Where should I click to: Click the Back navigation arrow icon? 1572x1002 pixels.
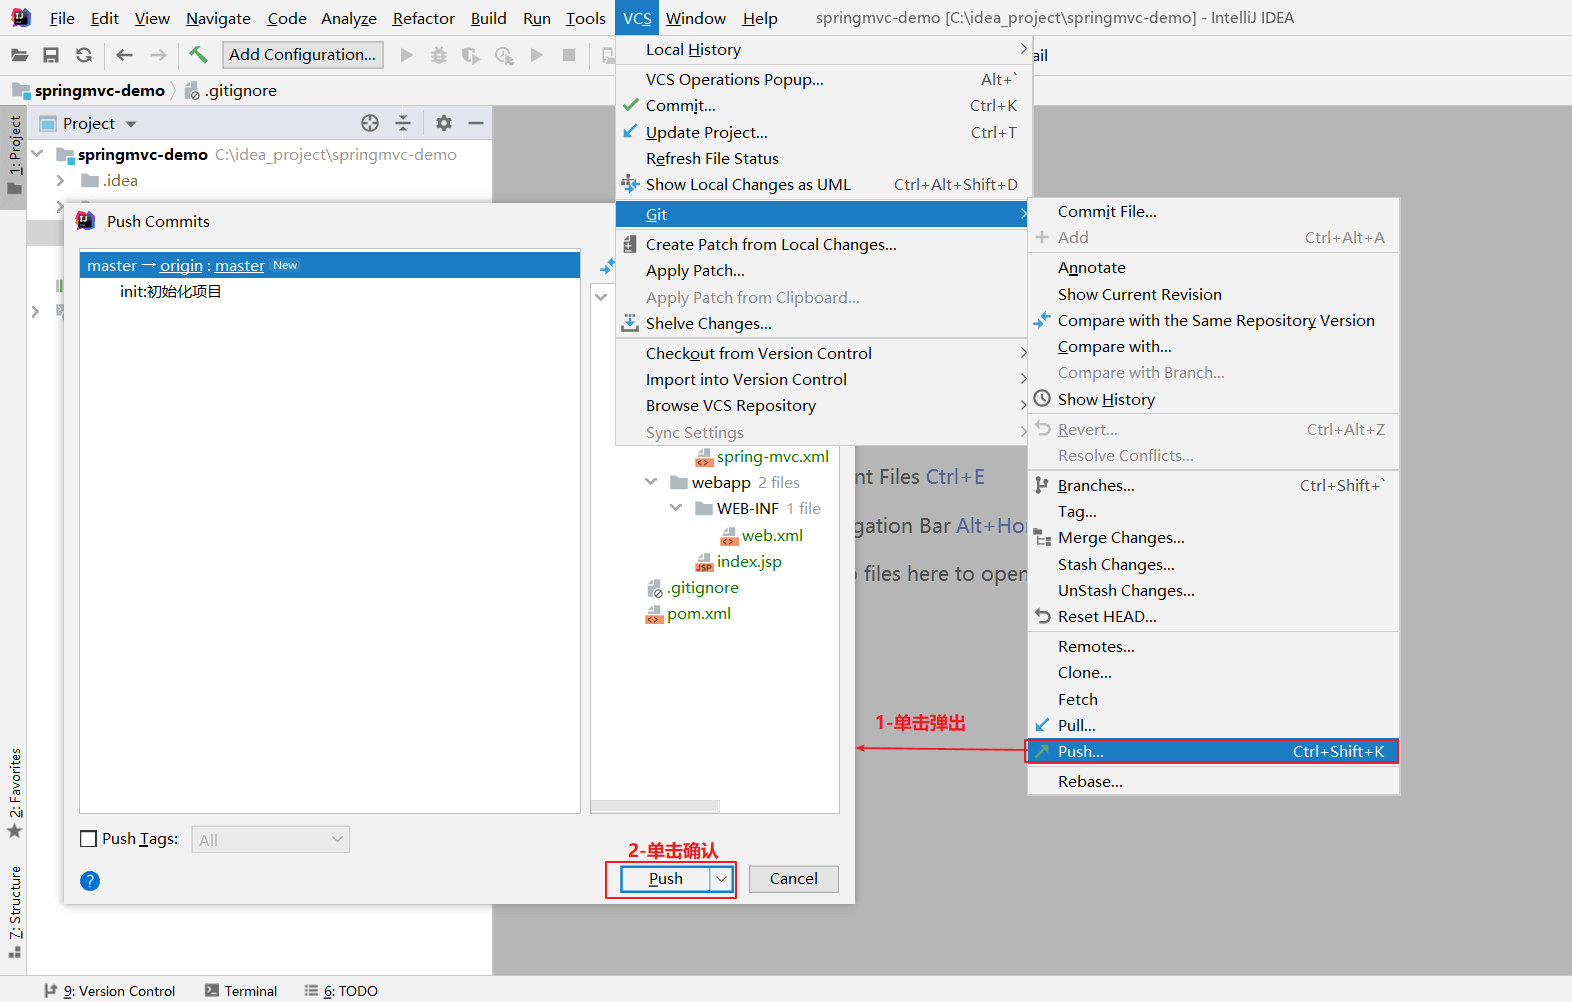[x=124, y=55]
